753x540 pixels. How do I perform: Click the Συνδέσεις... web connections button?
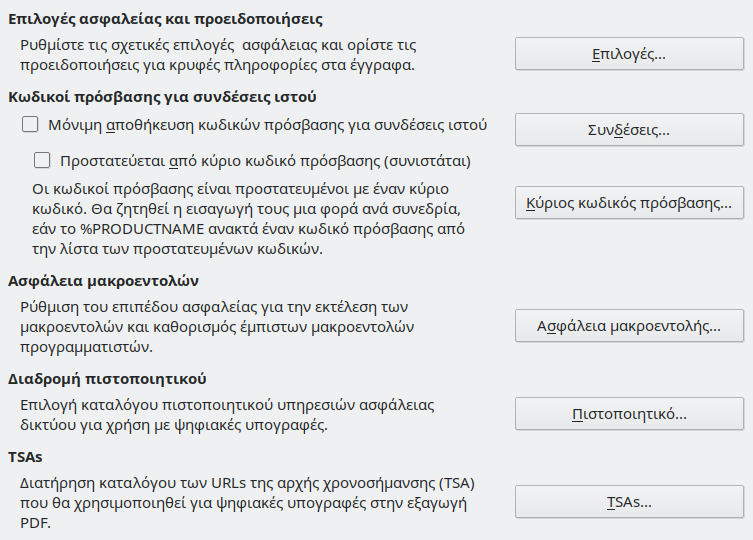(629, 130)
